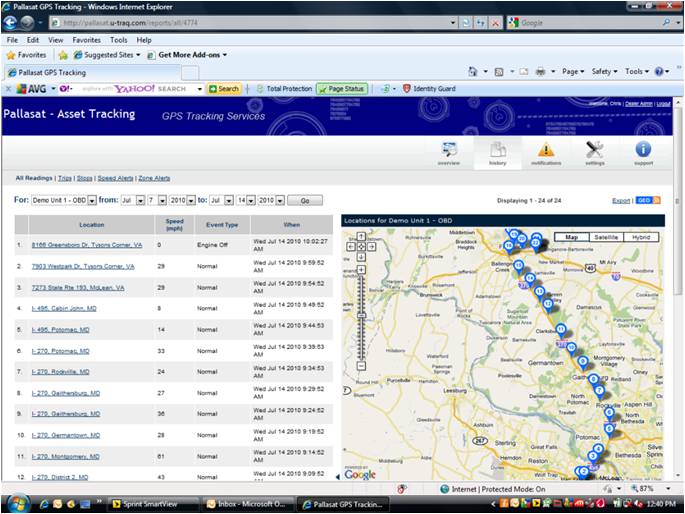Zoom out the map with minus button
Image resolution: width=685 pixels, height=514 pixels.
pyautogui.click(x=361, y=366)
